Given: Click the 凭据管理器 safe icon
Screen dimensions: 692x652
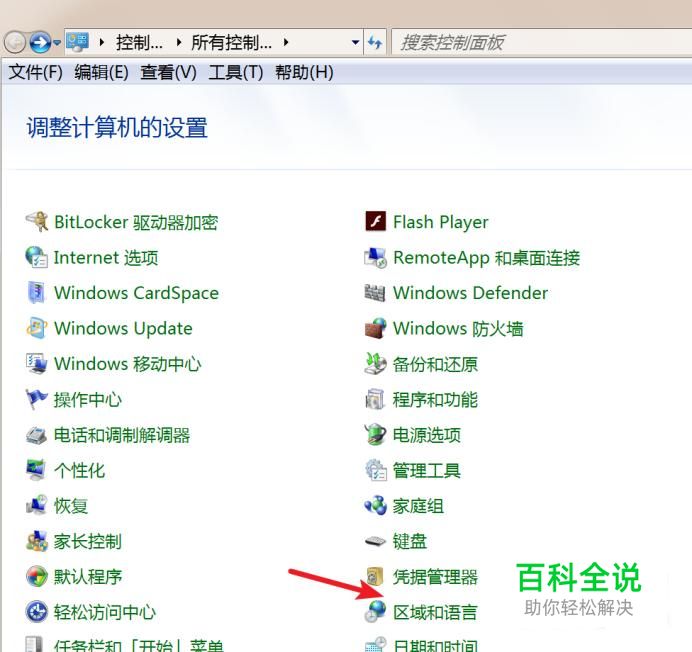Looking at the screenshot, I should point(376,577).
